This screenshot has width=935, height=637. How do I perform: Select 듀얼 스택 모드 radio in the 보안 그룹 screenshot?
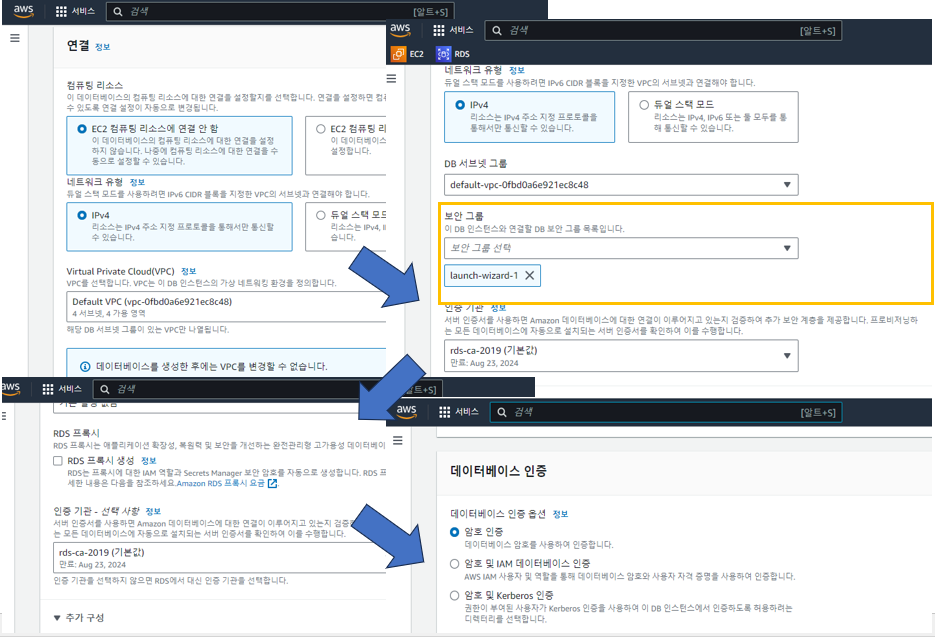(x=644, y=105)
